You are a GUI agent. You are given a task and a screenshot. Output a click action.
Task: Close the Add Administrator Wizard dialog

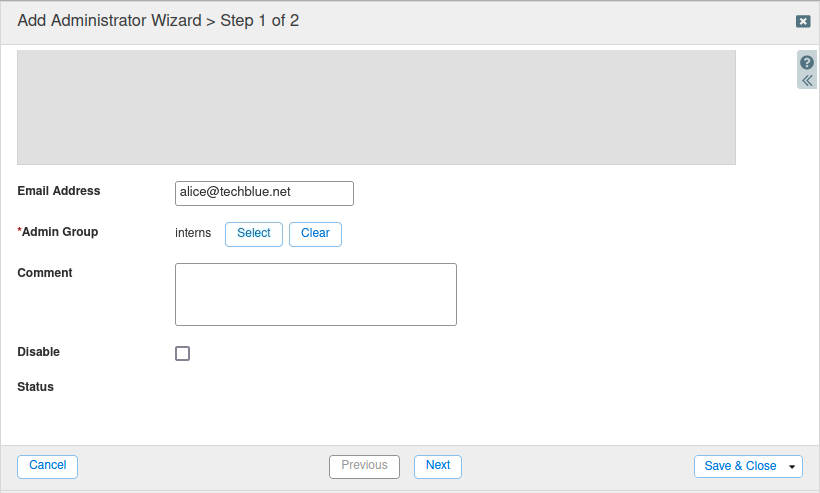803,21
